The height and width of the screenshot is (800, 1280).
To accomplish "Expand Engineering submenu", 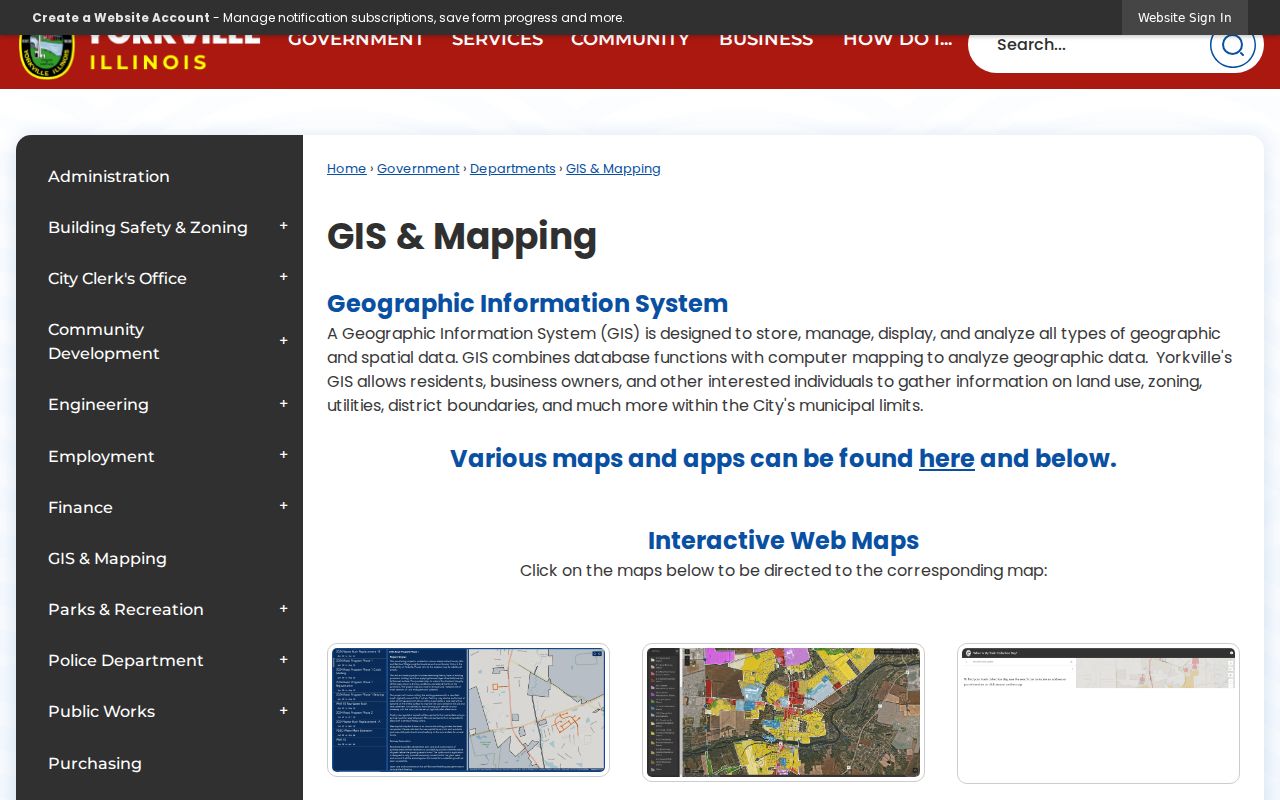I will pos(284,404).
